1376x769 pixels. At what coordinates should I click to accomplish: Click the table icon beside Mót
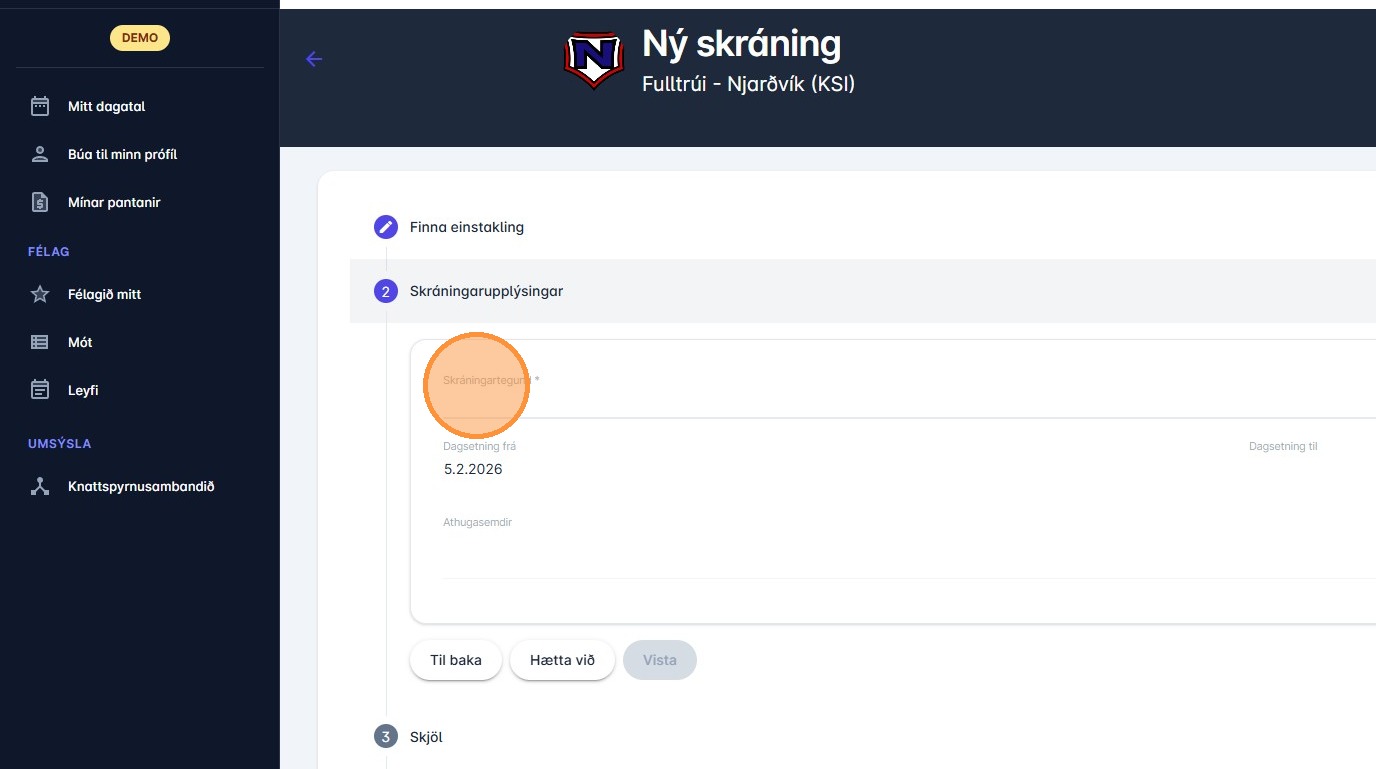click(x=40, y=342)
